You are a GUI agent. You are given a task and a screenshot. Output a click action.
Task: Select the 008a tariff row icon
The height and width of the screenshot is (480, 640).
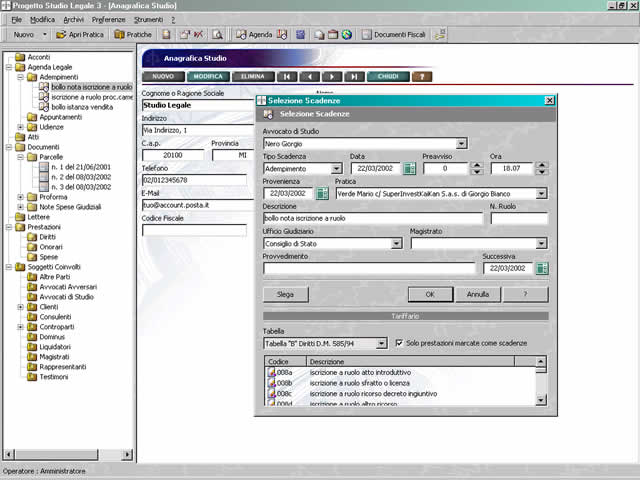271,372
